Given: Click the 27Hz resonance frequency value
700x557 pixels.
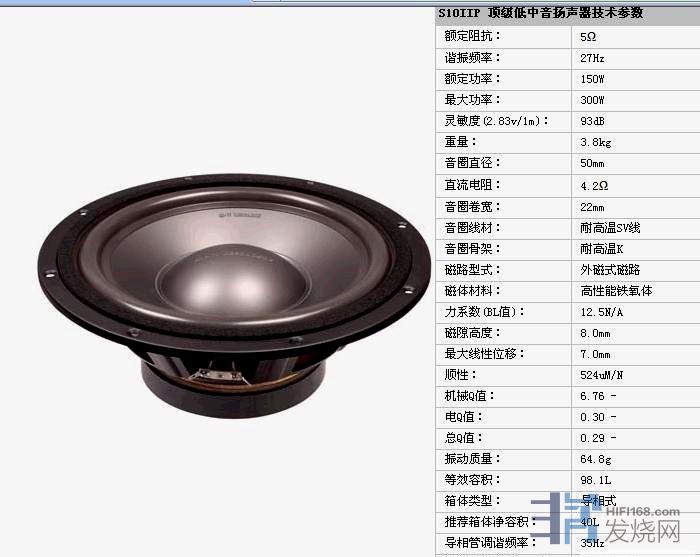Looking at the screenshot, I should pos(593,58).
